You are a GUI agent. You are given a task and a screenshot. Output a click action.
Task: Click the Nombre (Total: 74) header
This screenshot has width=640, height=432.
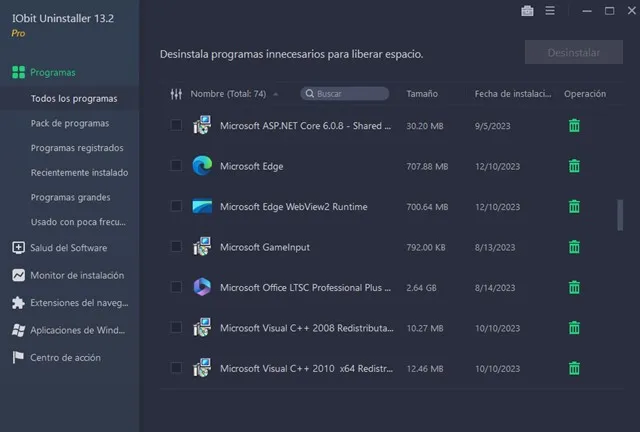click(228, 94)
